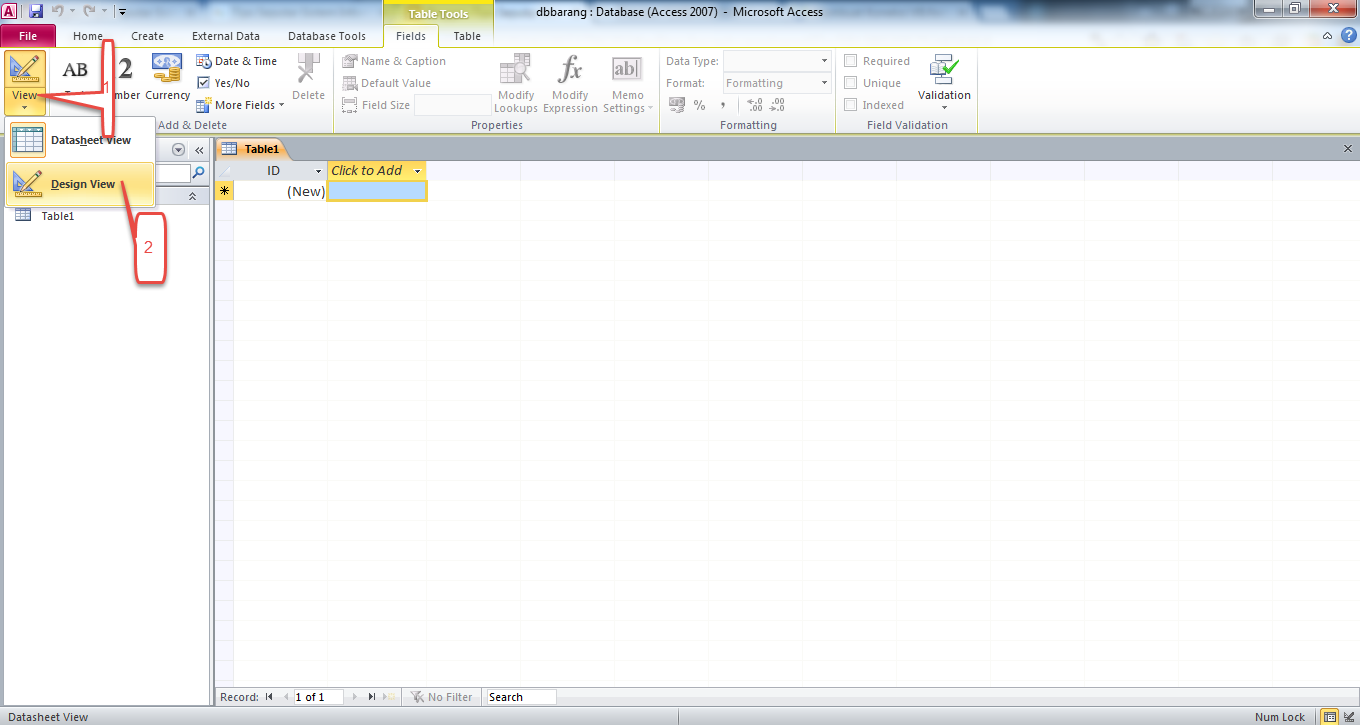Toggle the Required checkbox

(851, 61)
